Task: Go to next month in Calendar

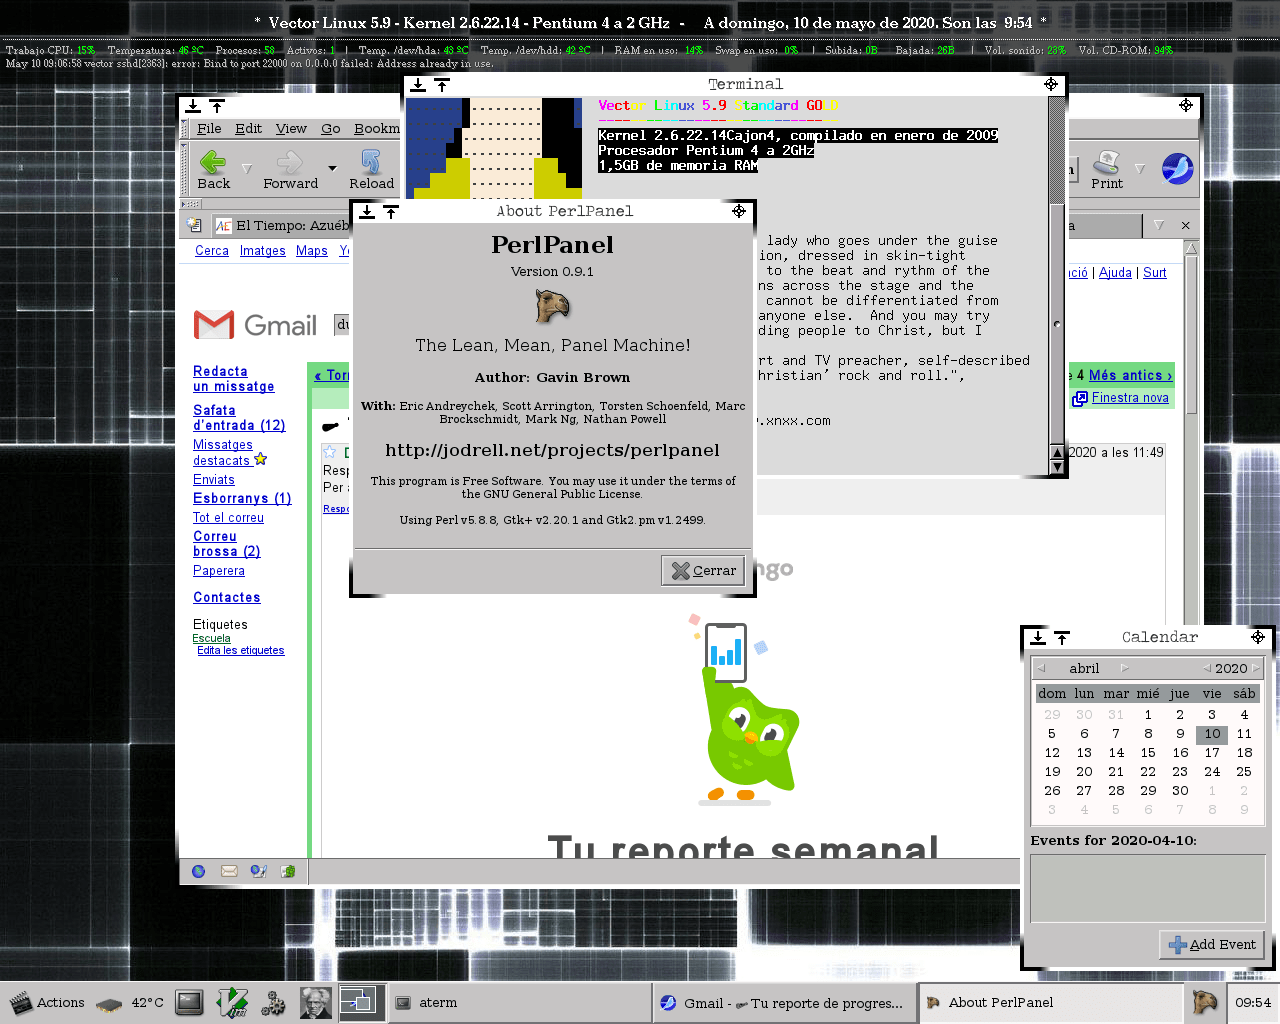Action: coord(1125,668)
